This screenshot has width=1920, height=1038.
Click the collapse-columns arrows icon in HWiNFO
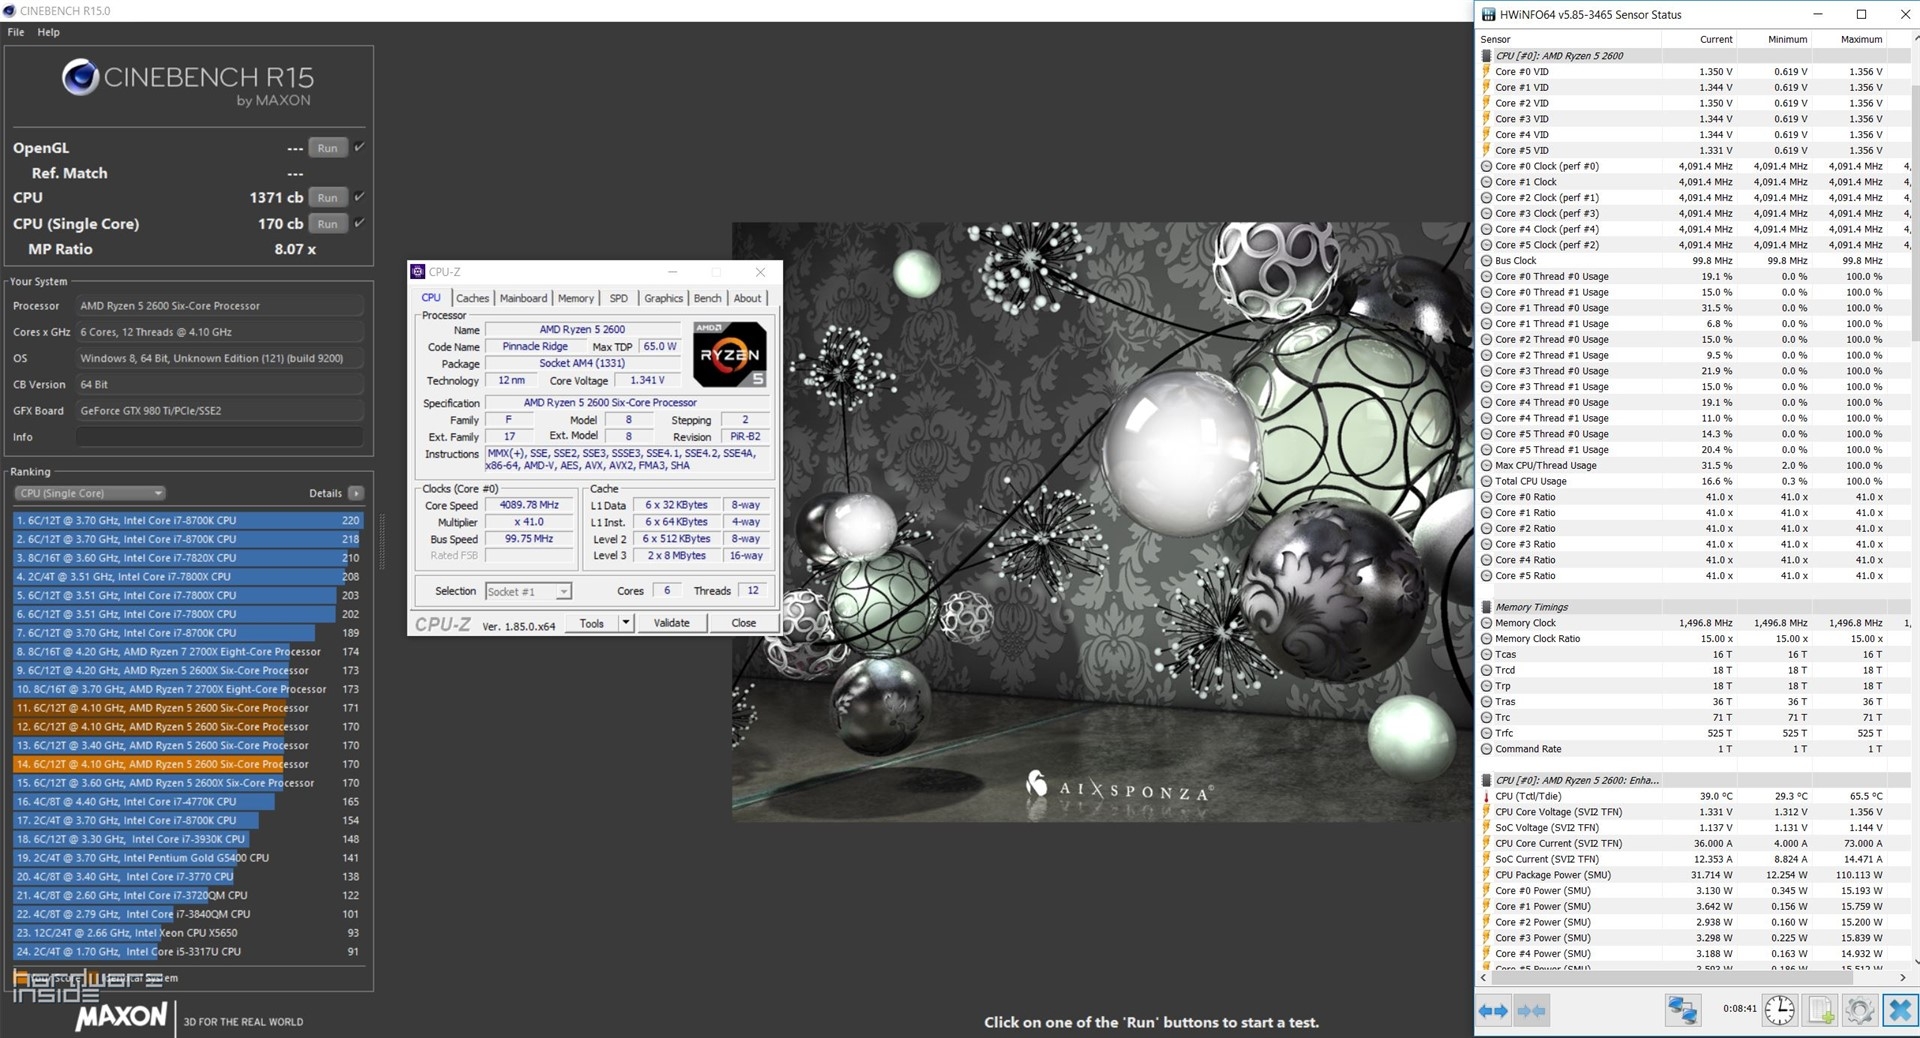1531,1010
